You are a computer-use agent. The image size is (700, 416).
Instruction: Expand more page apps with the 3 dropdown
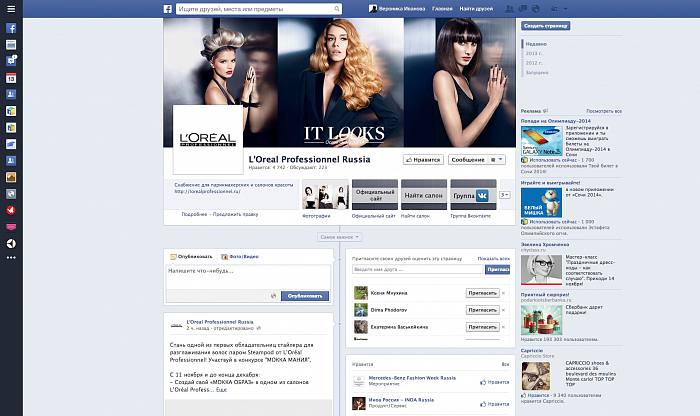coord(504,195)
